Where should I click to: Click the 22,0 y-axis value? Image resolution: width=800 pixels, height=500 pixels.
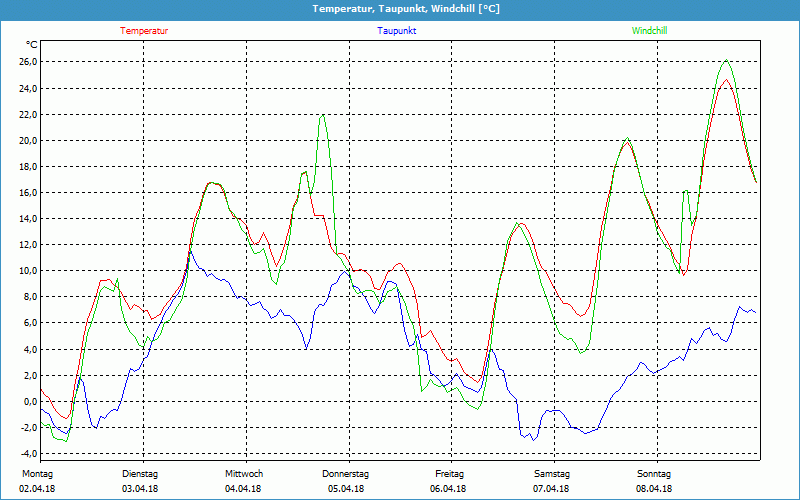point(28,114)
